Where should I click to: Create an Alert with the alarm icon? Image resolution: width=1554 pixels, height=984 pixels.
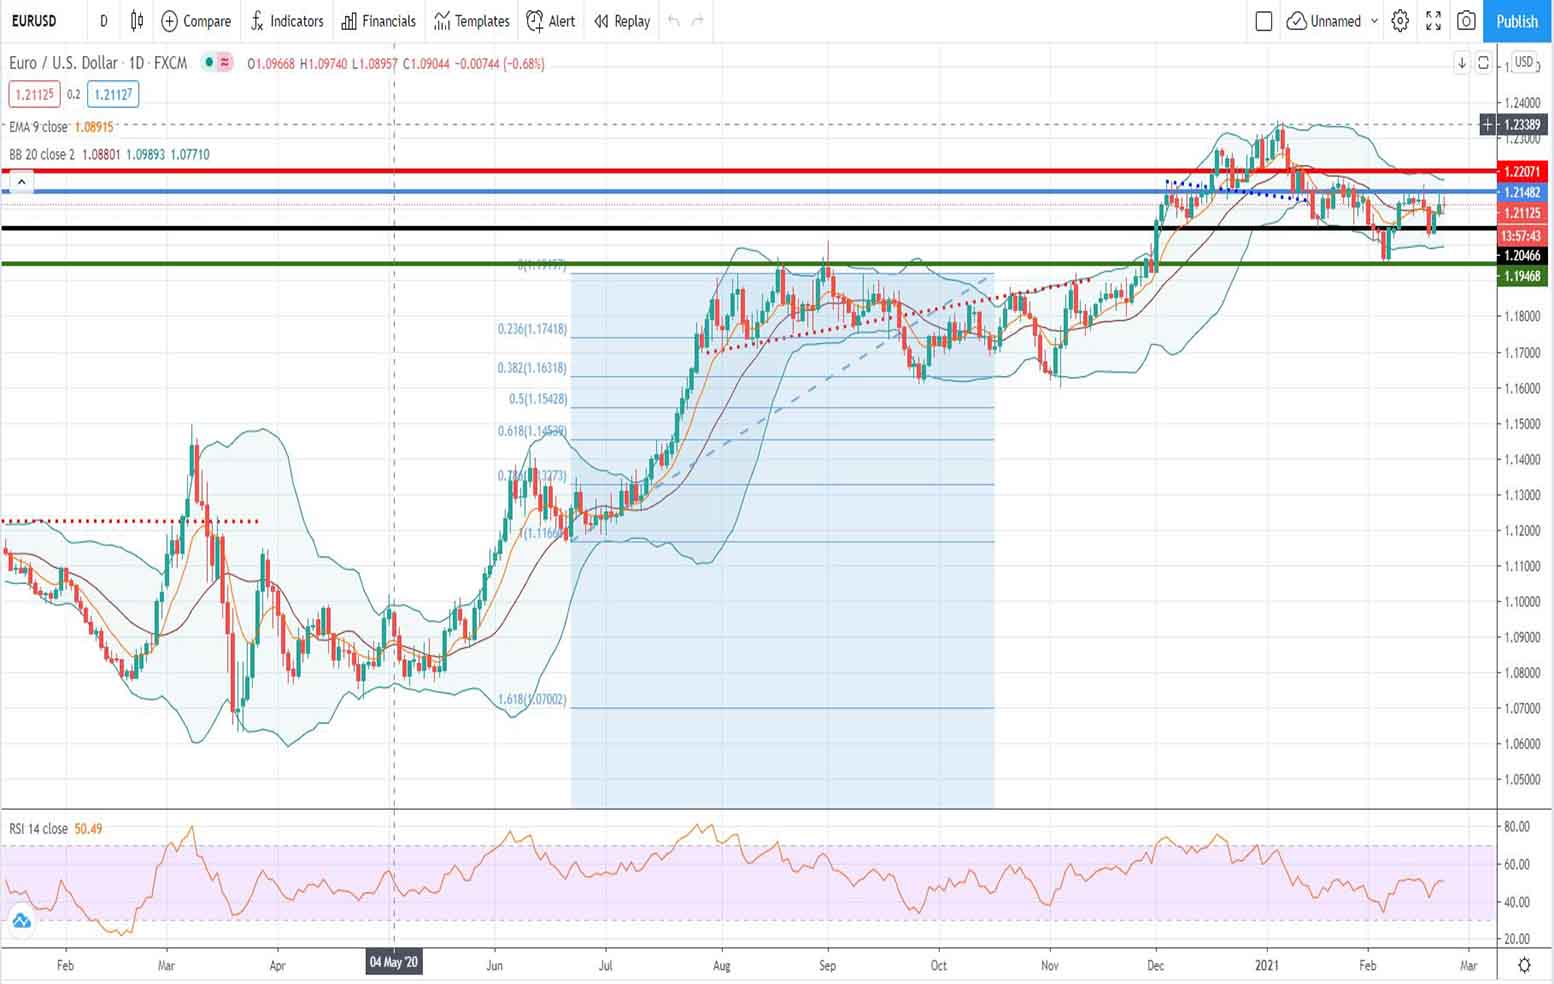point(551,21)
